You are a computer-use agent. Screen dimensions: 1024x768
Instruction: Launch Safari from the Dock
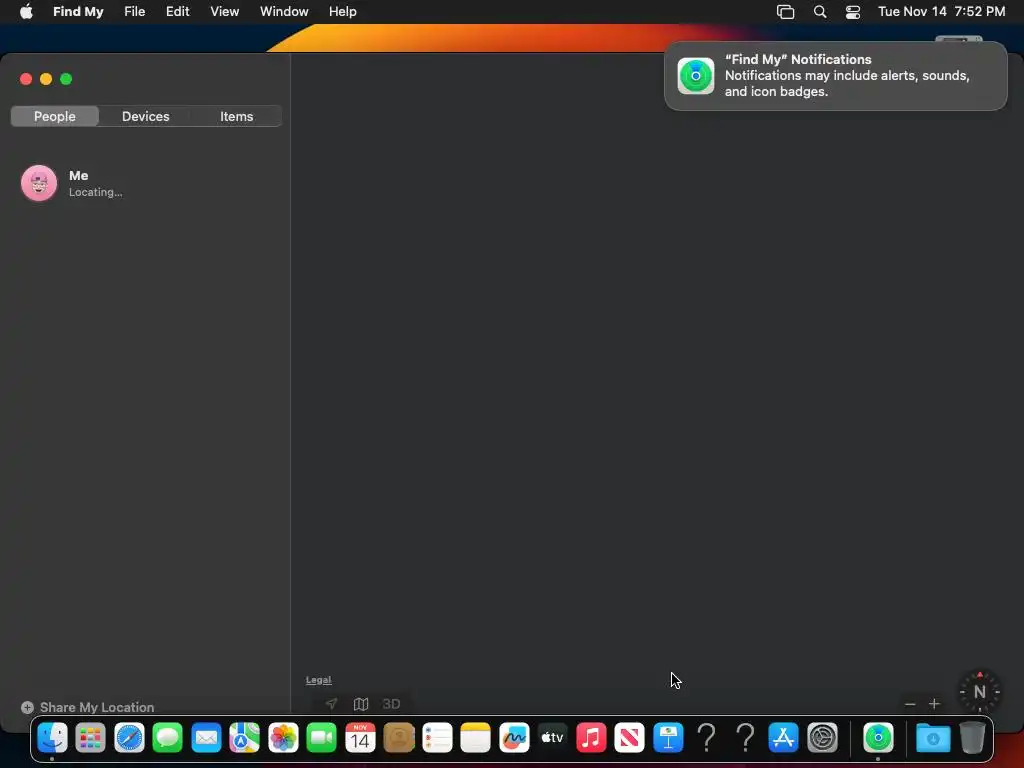tap(129, 738)
